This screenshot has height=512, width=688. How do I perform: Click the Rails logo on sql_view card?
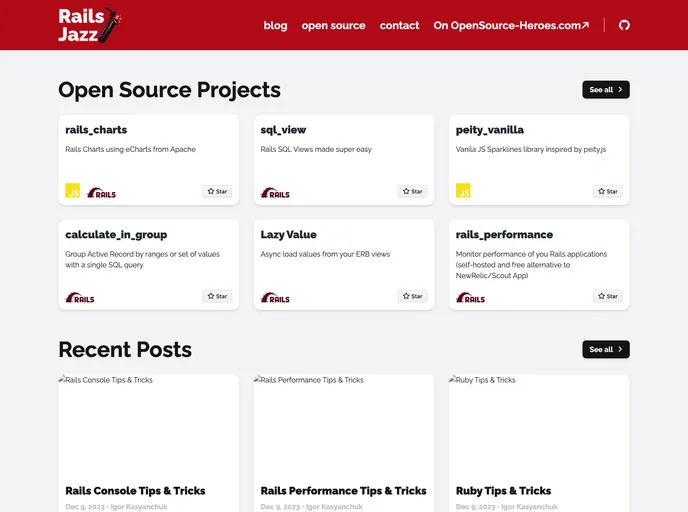(275, 193)
